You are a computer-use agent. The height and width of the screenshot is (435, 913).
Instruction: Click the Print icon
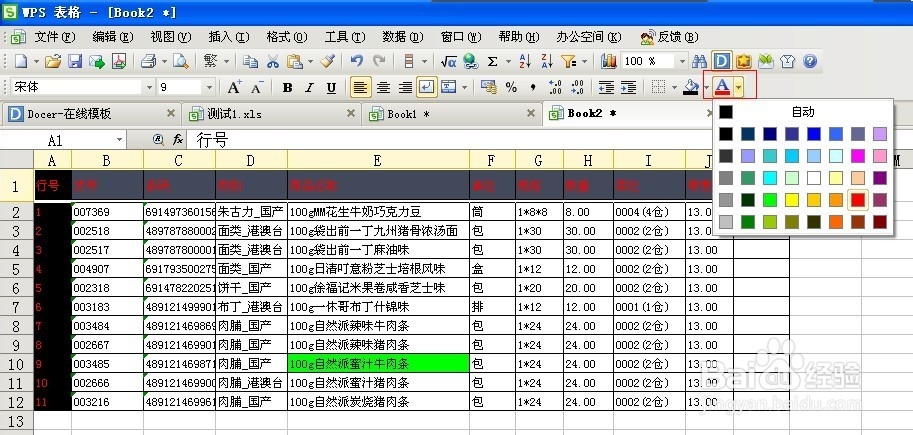click(149, 61)
